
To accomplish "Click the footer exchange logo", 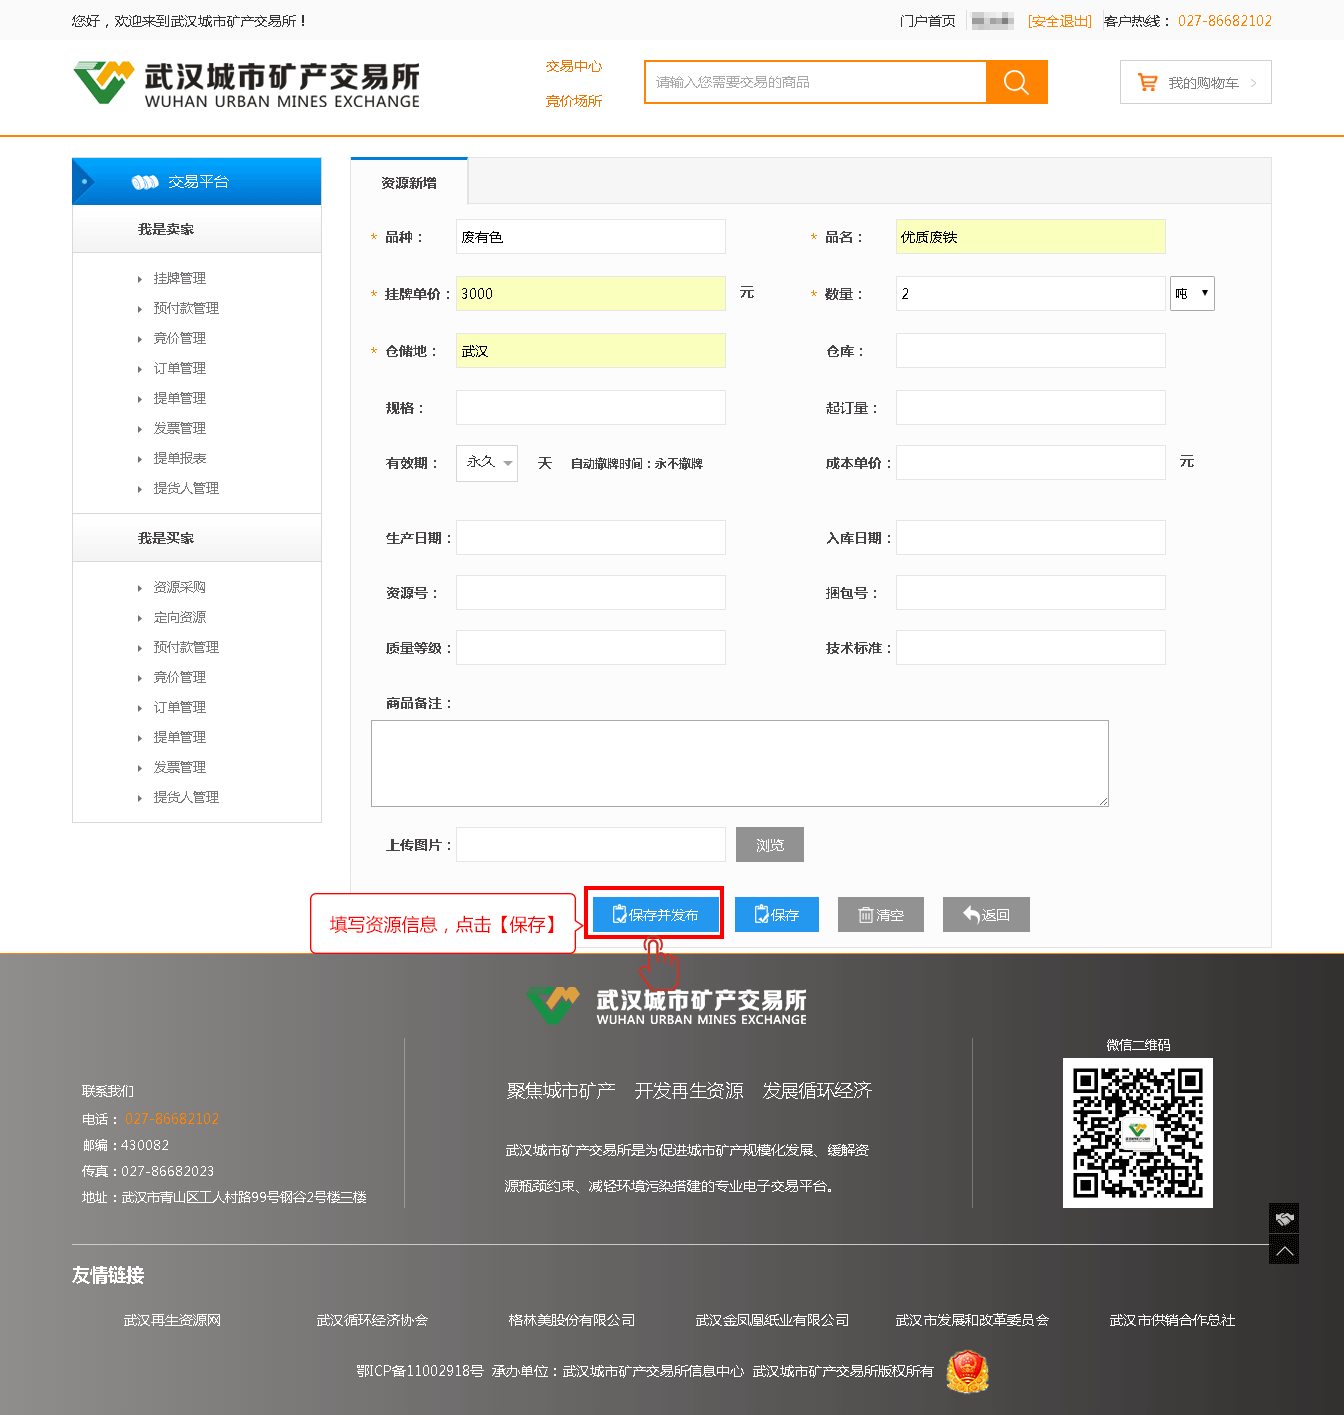I will coord(666,1005).
